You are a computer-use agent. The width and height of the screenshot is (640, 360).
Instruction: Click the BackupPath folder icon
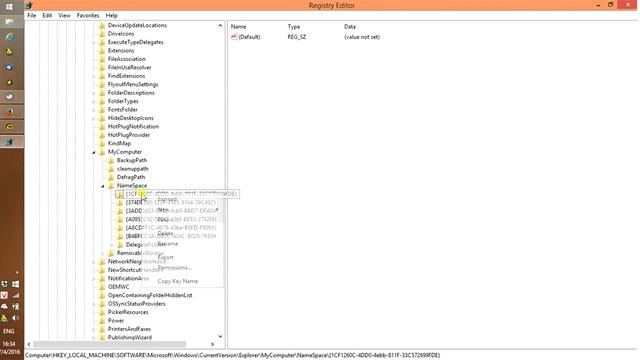pos(111,160)
